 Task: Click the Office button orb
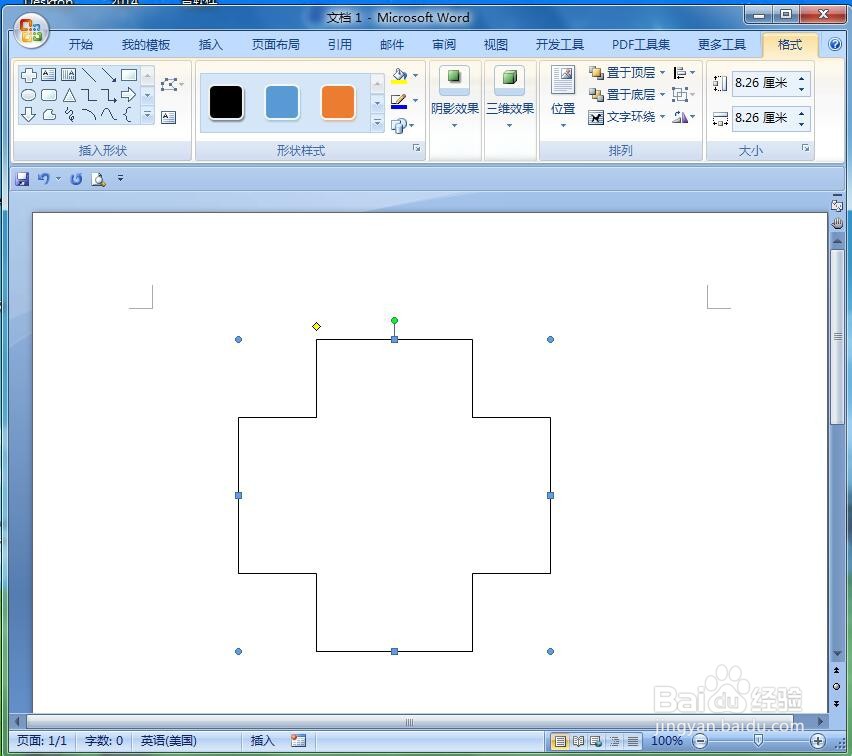pyautogui.click(x=31, y=30)
